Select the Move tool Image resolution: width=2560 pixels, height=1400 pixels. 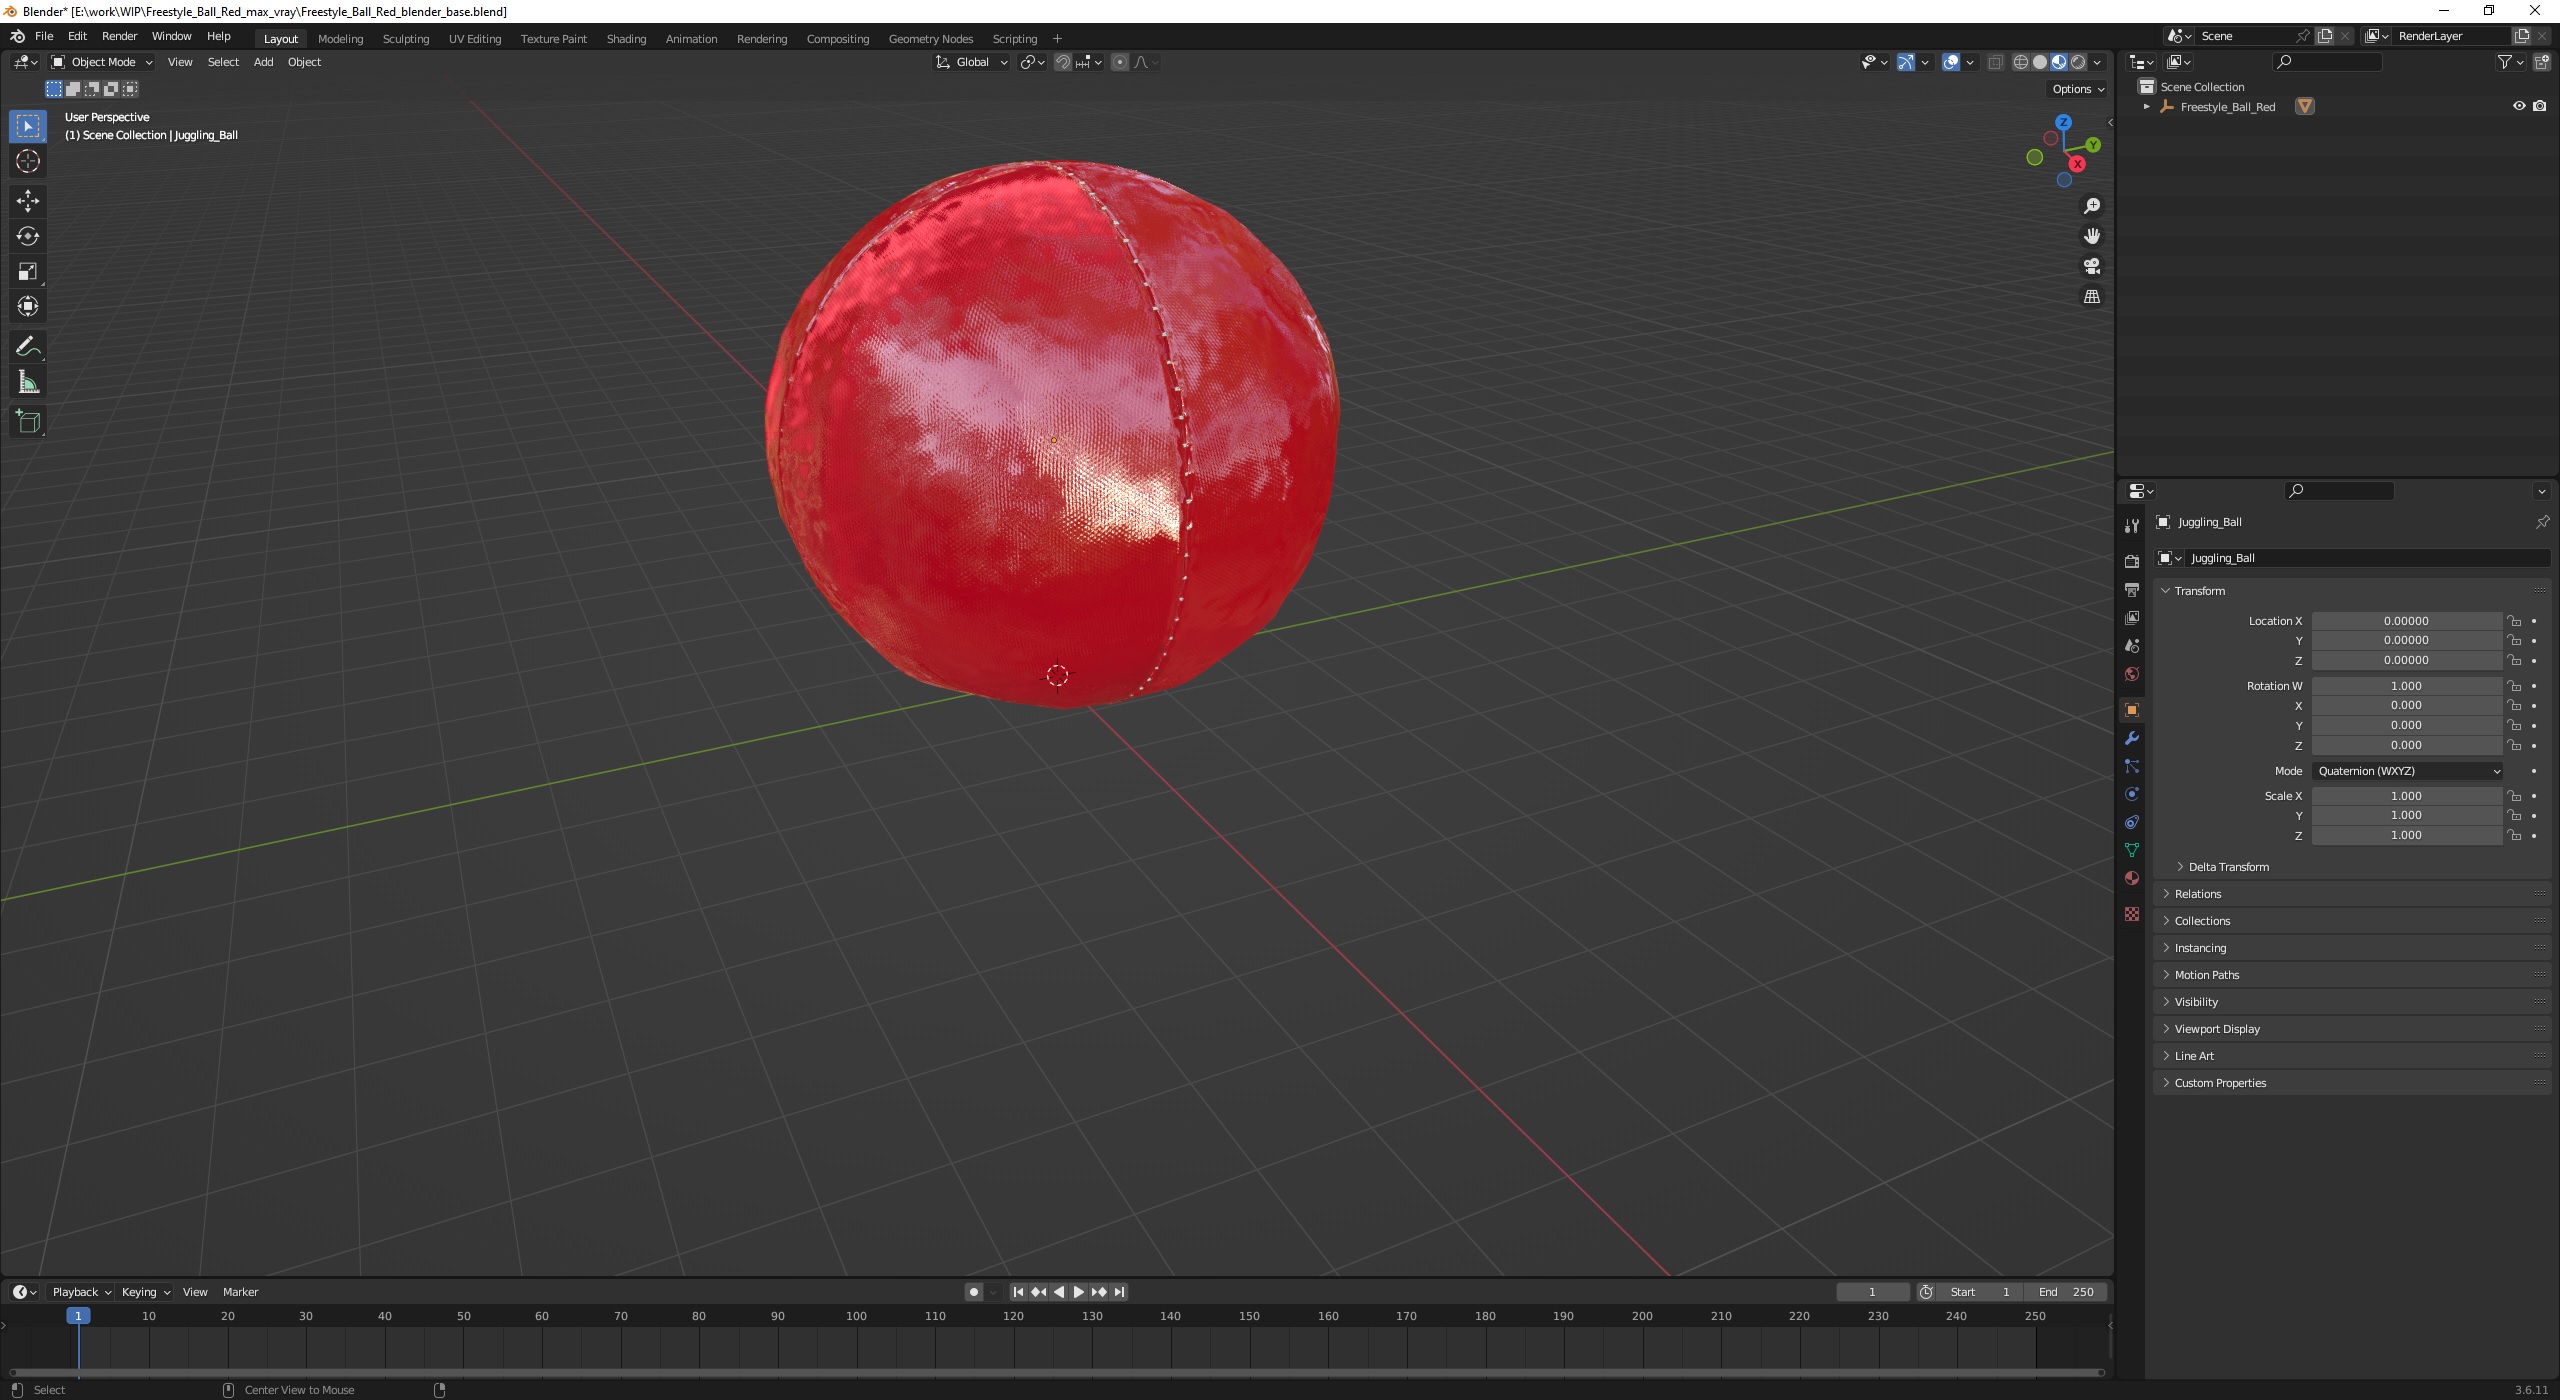[x=28, y=201]
